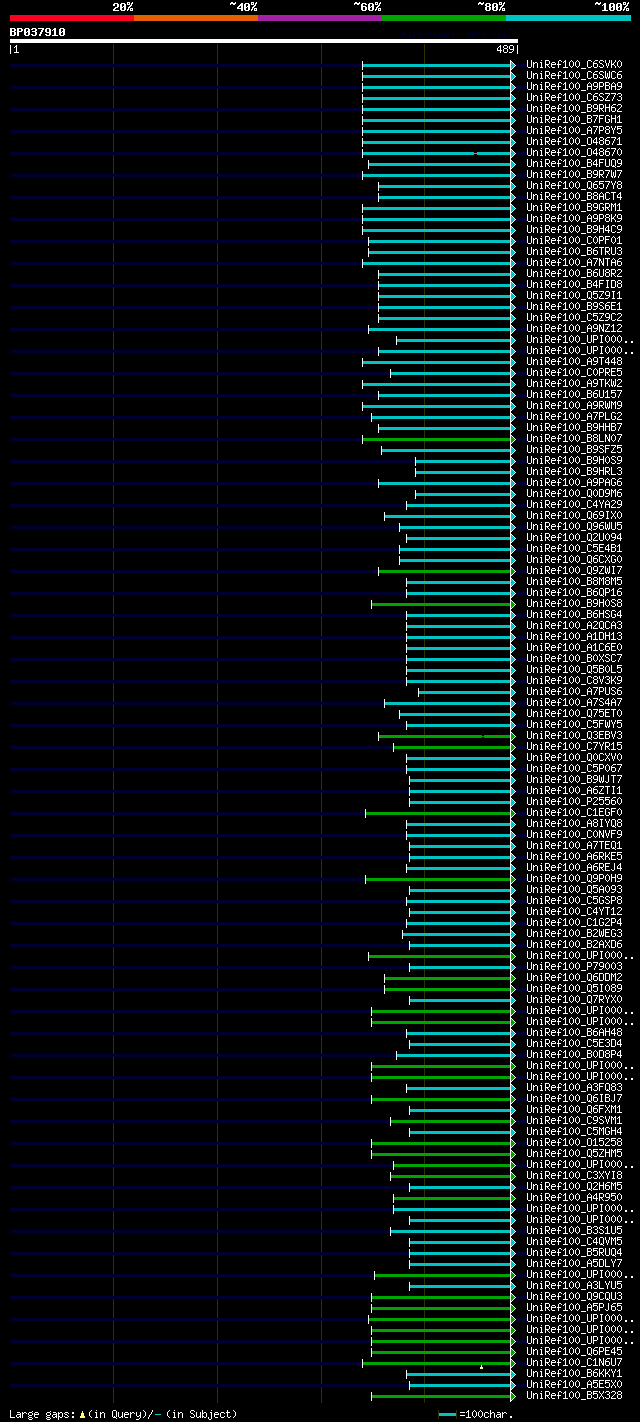This screenshot has width=640, height=1422.
Task: Choose entry UniRef100_B0D8P4
Action: [x=574, y=1054]
